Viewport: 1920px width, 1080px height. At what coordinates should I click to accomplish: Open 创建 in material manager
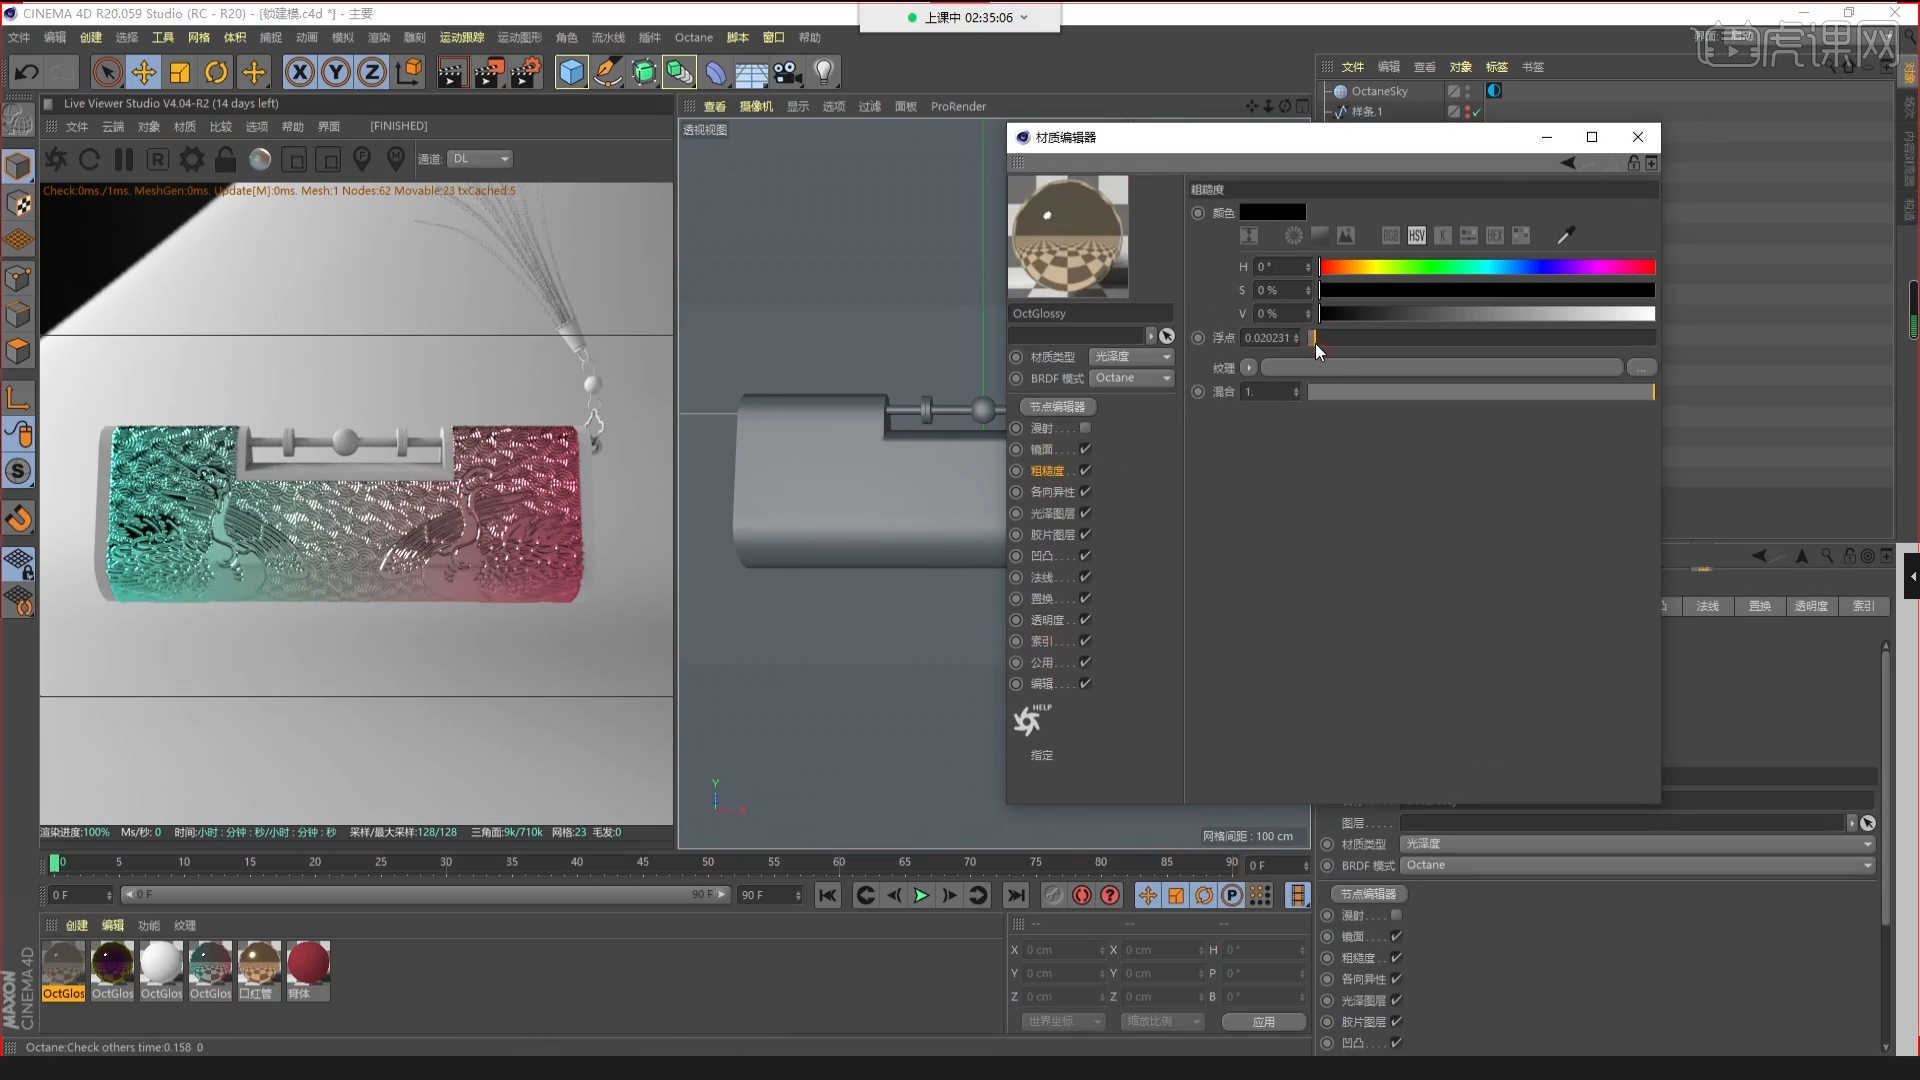(77, 926)
